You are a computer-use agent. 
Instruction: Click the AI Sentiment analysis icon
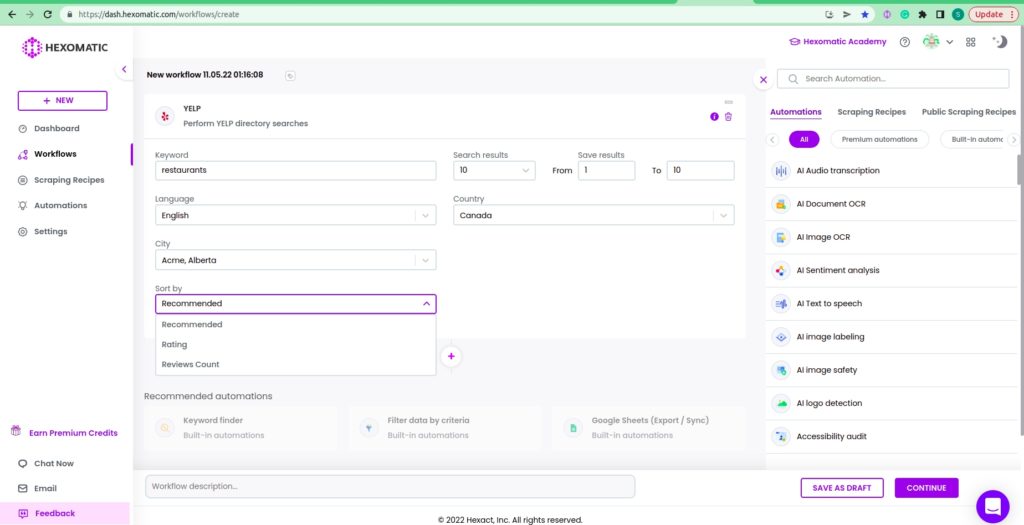click(x=780, y=270)
